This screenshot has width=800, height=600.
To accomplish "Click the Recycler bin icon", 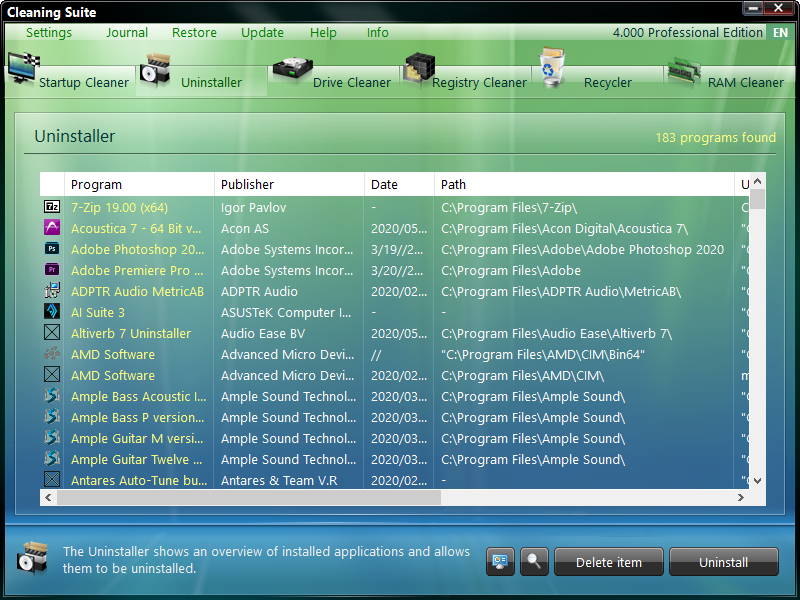I will [x=552, y=67].
